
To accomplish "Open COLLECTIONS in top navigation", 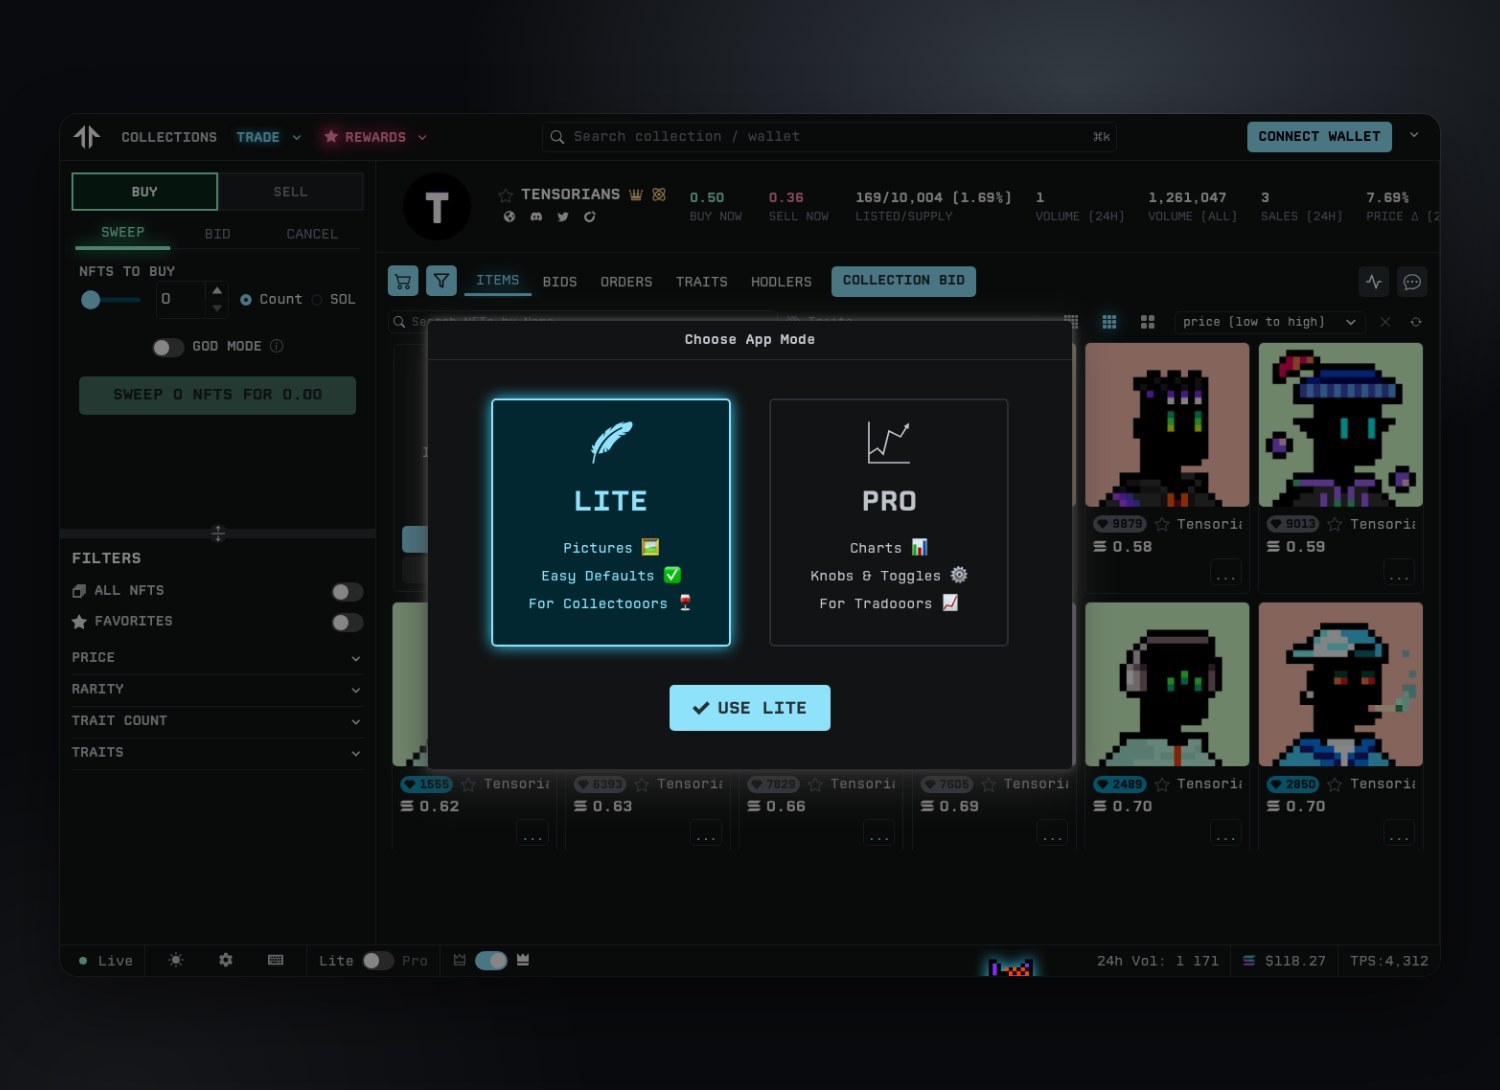I will [169, 137].
